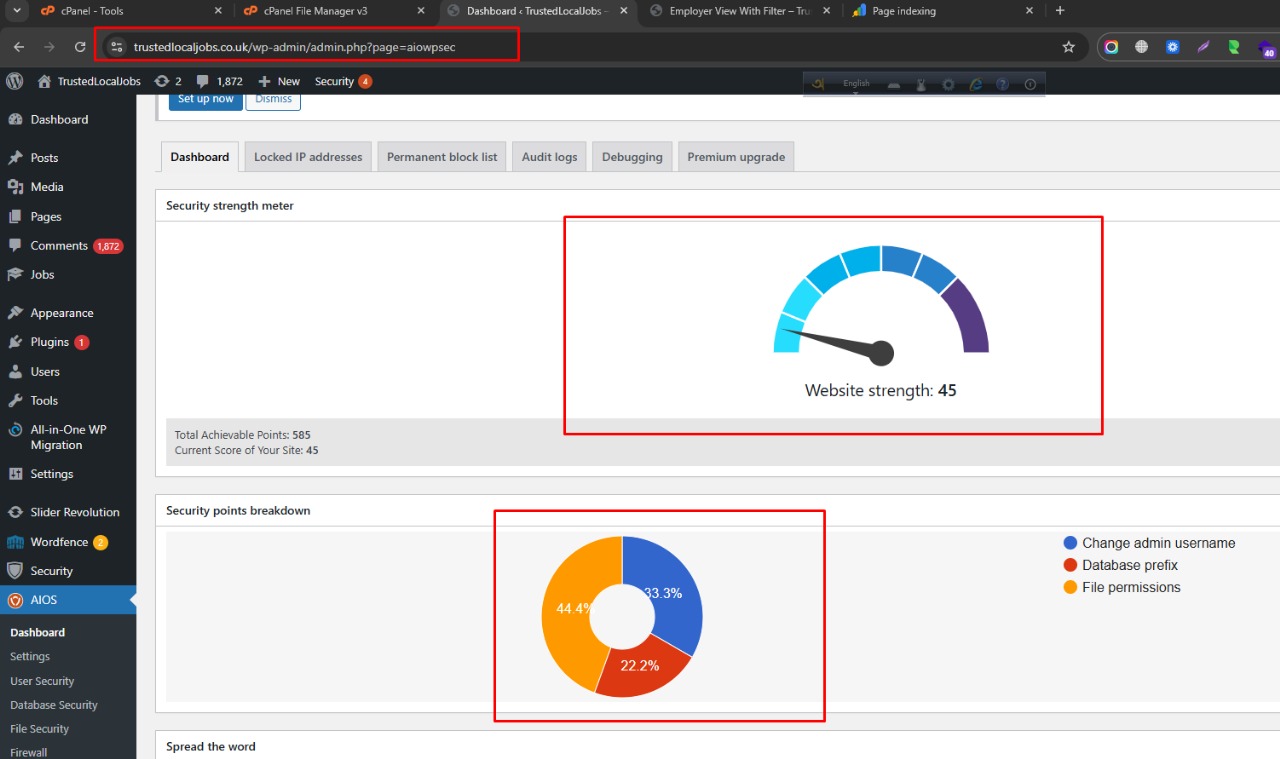Visit site via TrustedLocalJobs home link

tap(89, 81)
